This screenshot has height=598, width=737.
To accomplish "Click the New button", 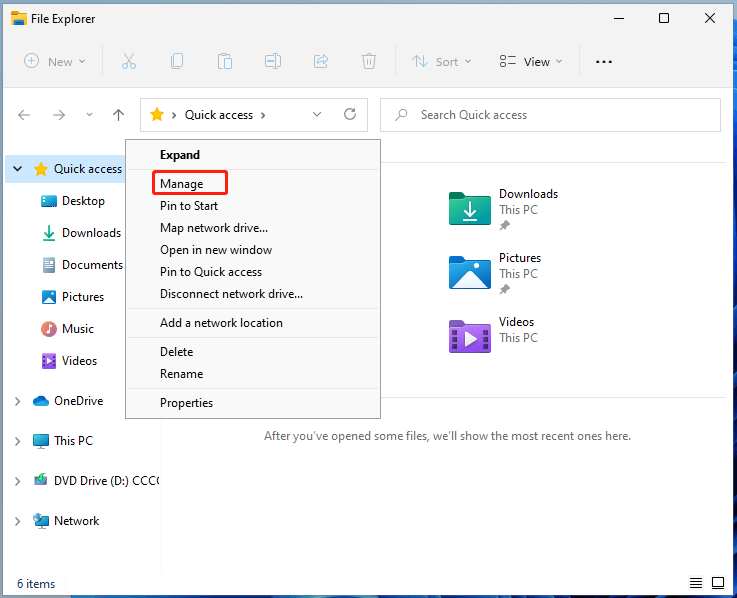I will 54,61.
